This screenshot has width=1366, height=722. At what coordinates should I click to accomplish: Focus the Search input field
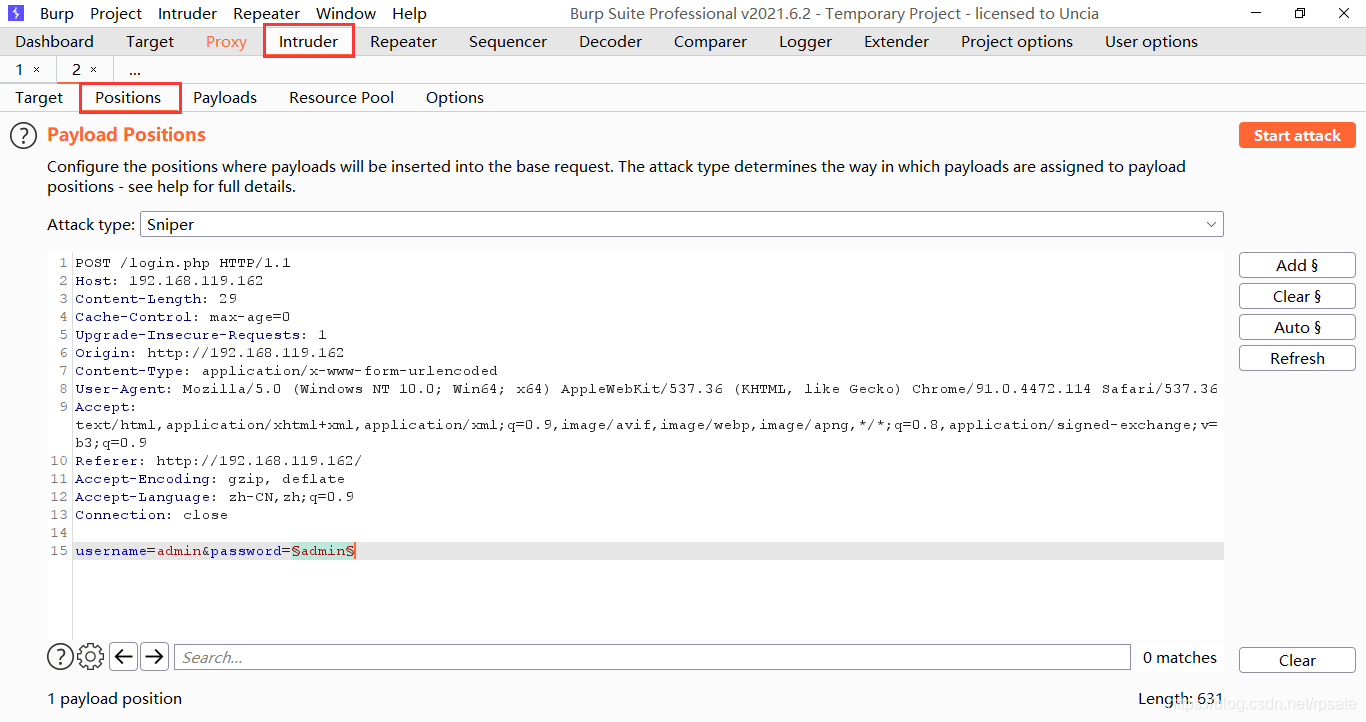click(x=652, y=657)
